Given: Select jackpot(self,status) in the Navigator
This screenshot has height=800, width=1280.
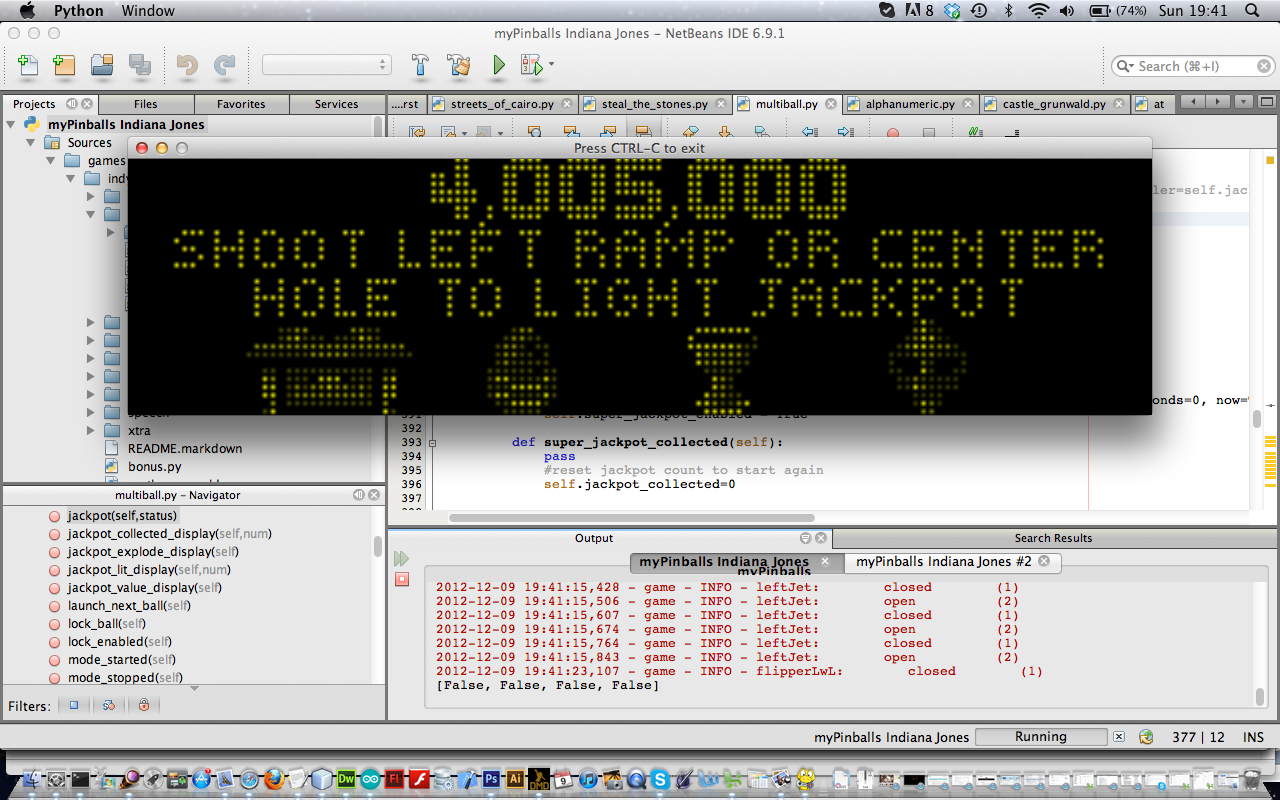Looking at the screenshot, I should [x=121, y=516].
